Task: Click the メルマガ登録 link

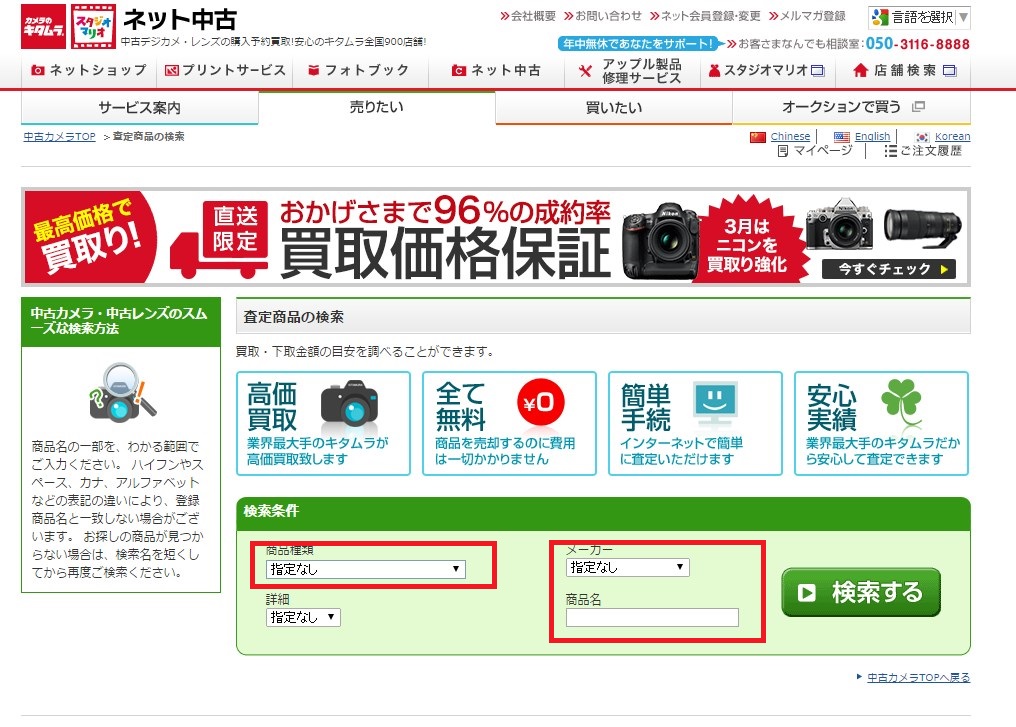Action: 807,16
